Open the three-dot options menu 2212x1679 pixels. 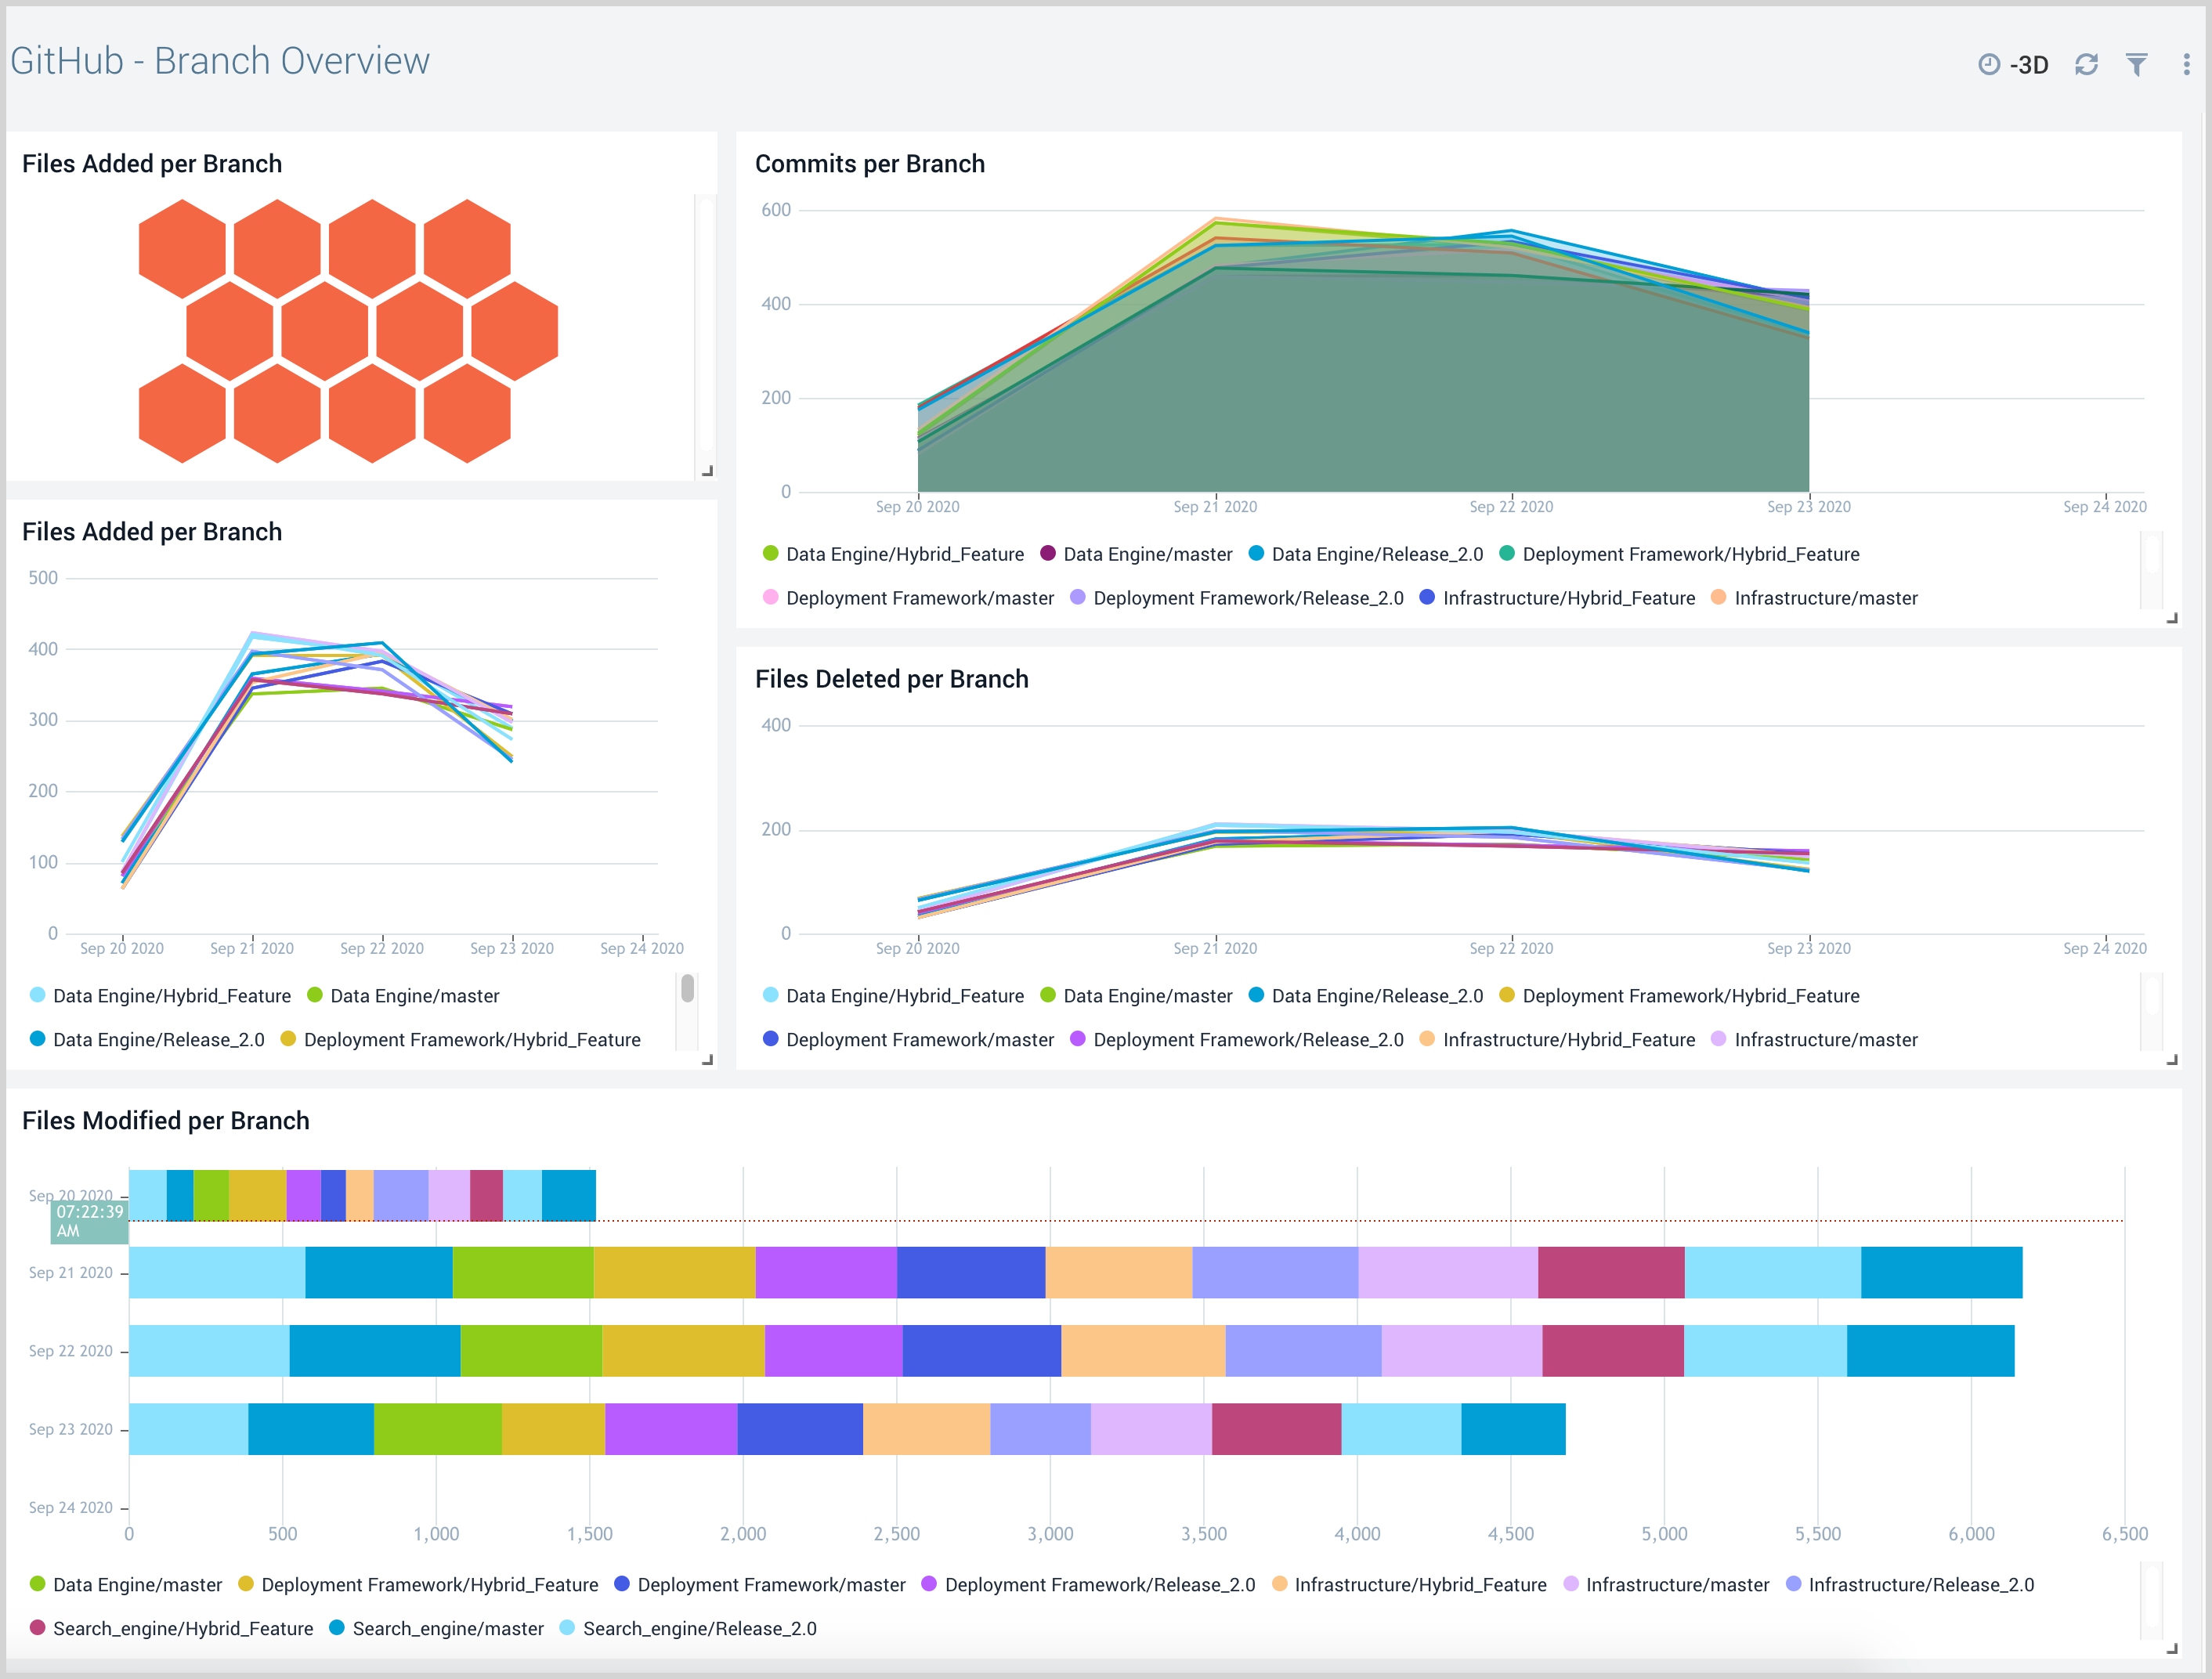point(2186,63)
